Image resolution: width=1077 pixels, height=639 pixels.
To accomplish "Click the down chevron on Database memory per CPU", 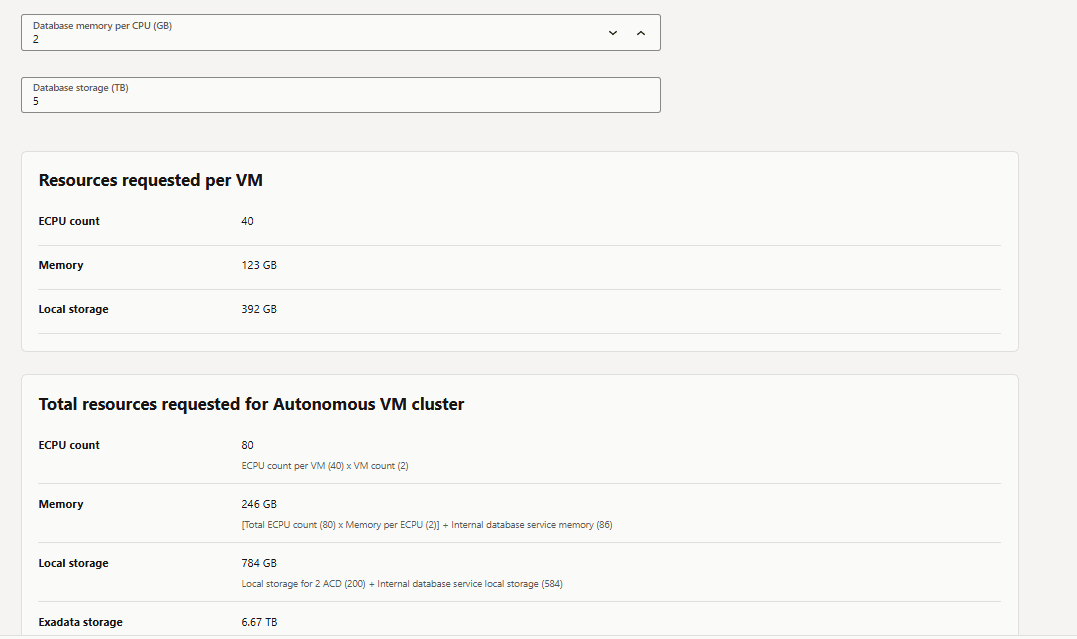I will [613, 32].
